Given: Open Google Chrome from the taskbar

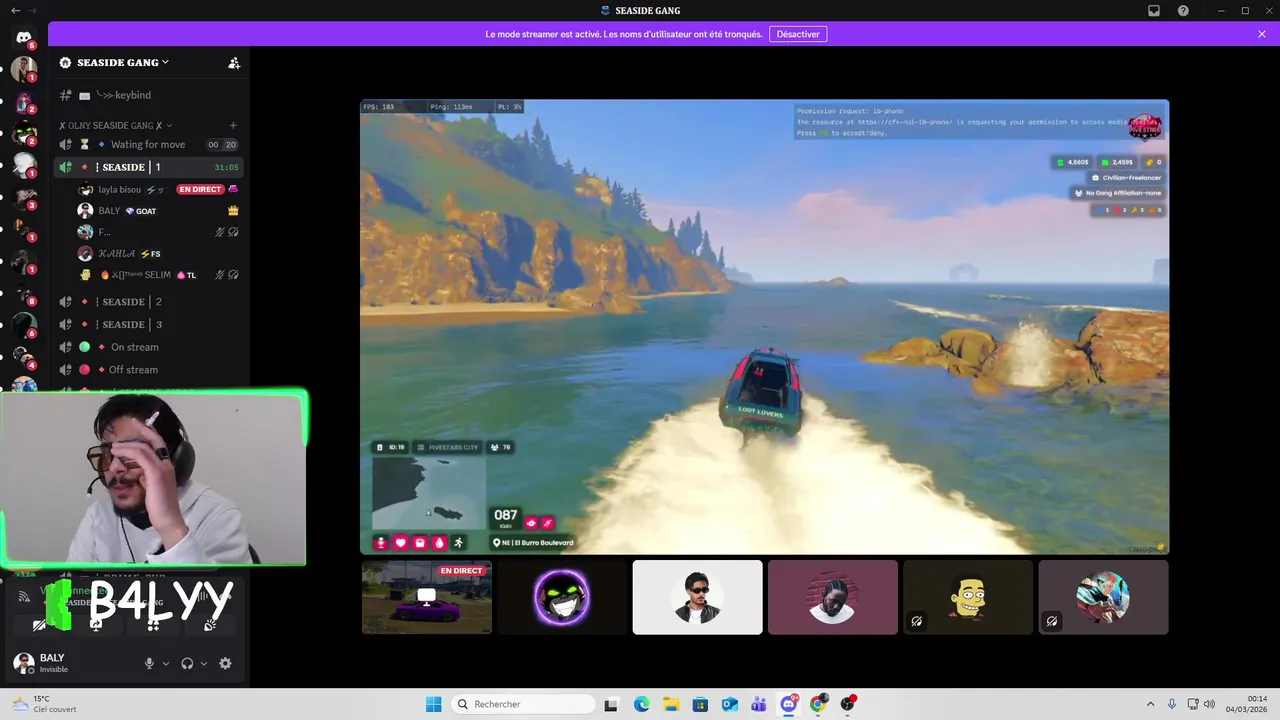Looking at the screenshot, I should (818, 704).
